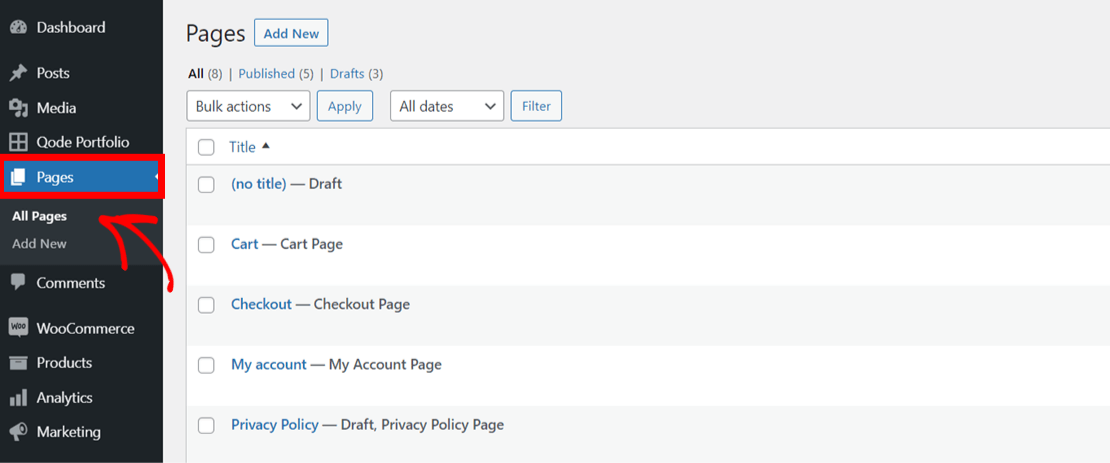Viewport: 1110px width, 463px height.
Task: Click the Add New page button
Action: [291, 33]
